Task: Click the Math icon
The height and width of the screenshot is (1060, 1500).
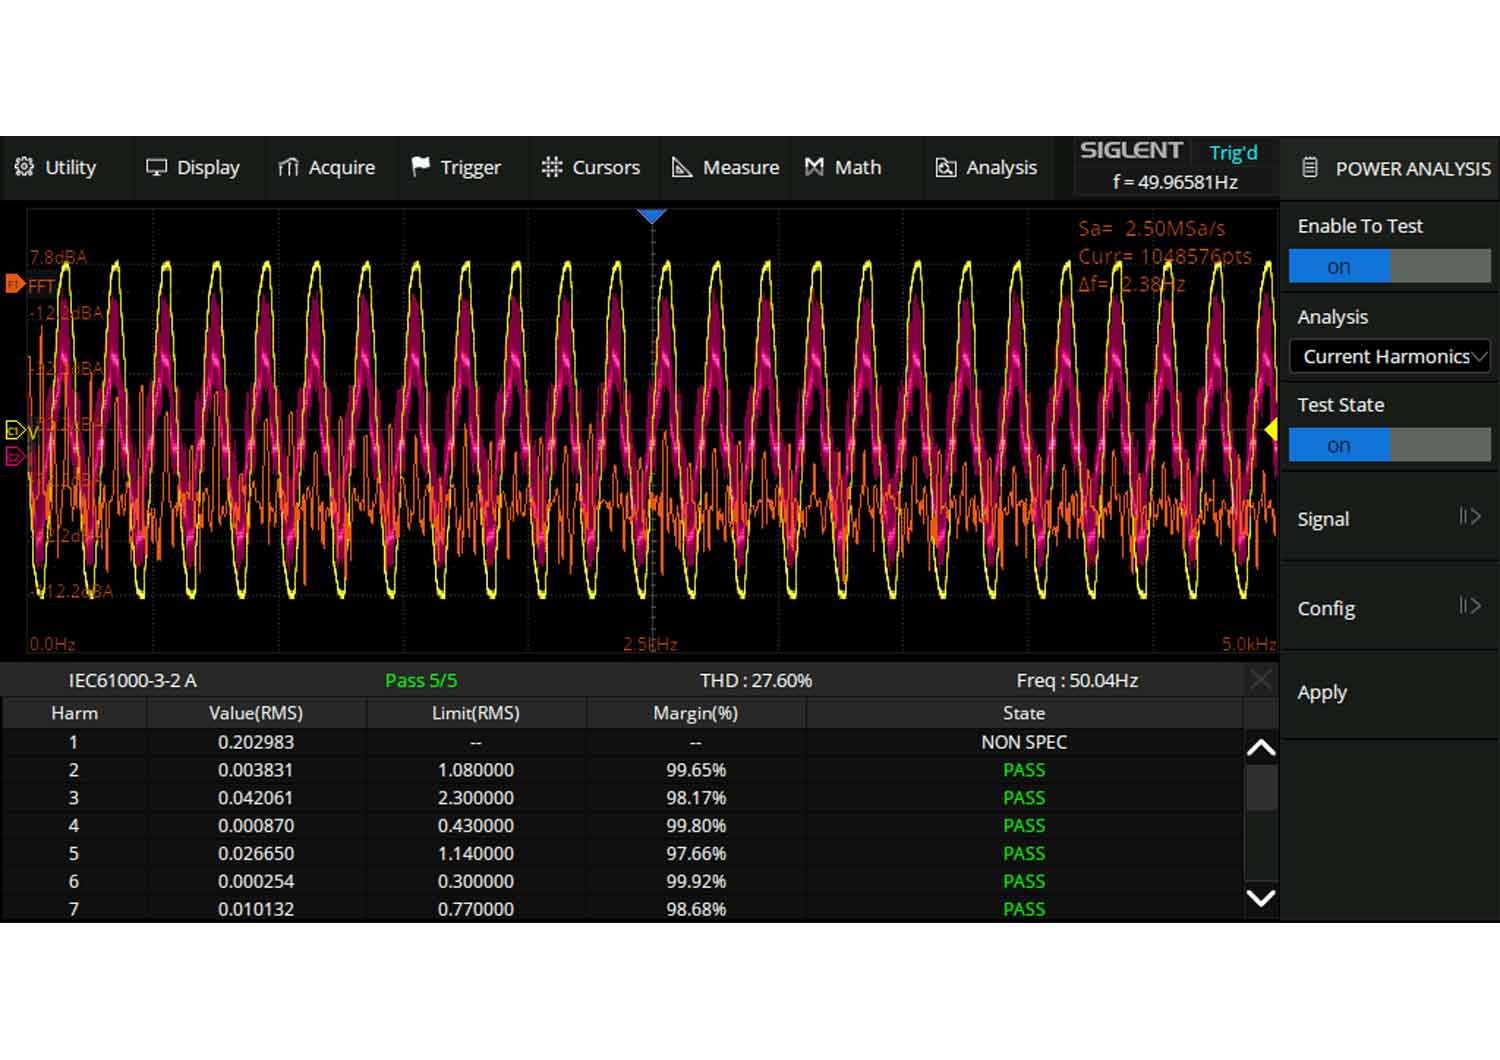Action: pyautogui.click(x=815, y=167)
